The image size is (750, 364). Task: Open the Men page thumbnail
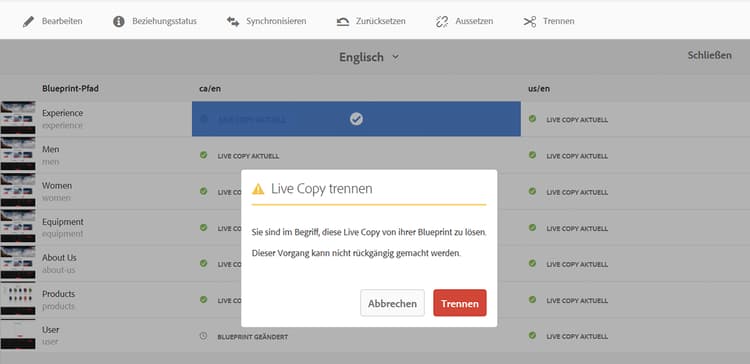point(18,154)
